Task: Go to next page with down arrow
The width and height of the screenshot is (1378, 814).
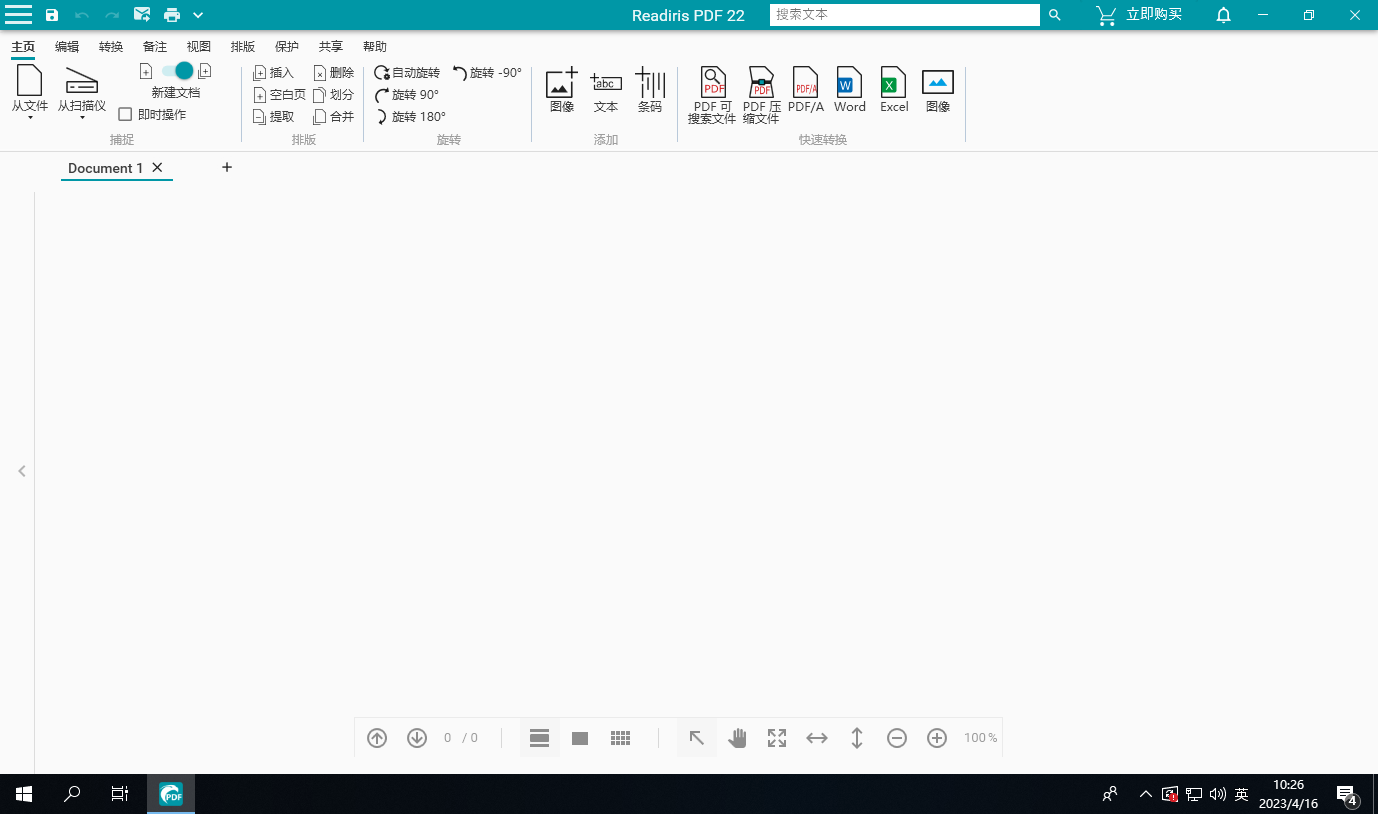Action: 417,738
